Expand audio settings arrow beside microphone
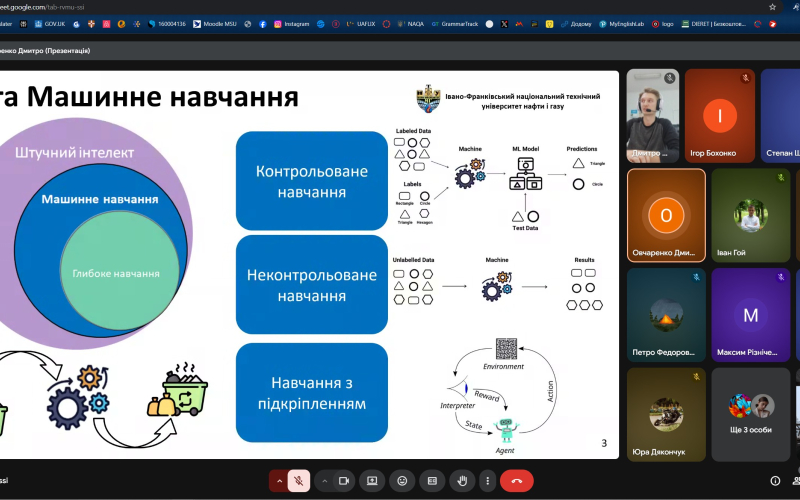800x500 pixels. (279, 481)
